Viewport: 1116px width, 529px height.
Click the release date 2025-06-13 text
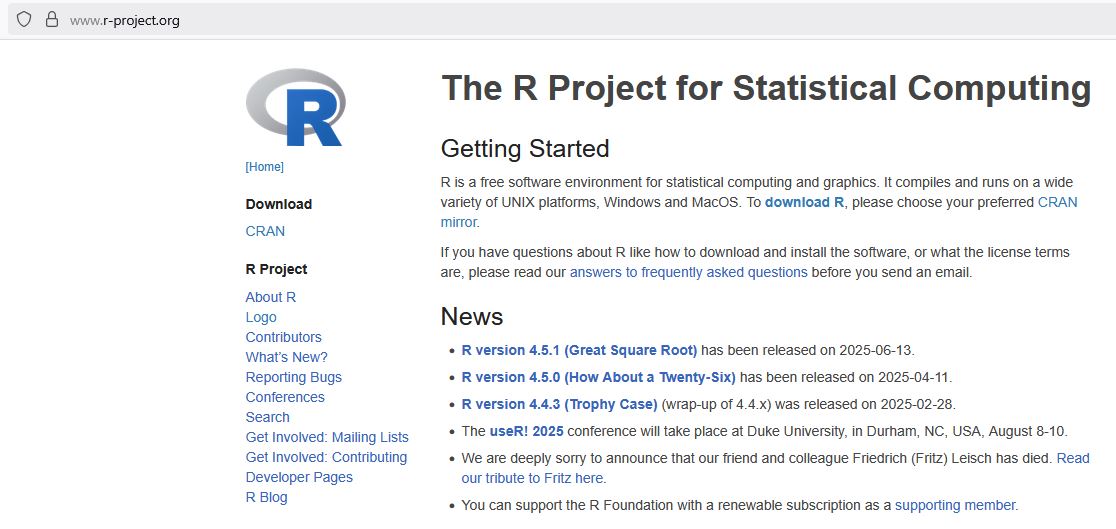[875, 350]
